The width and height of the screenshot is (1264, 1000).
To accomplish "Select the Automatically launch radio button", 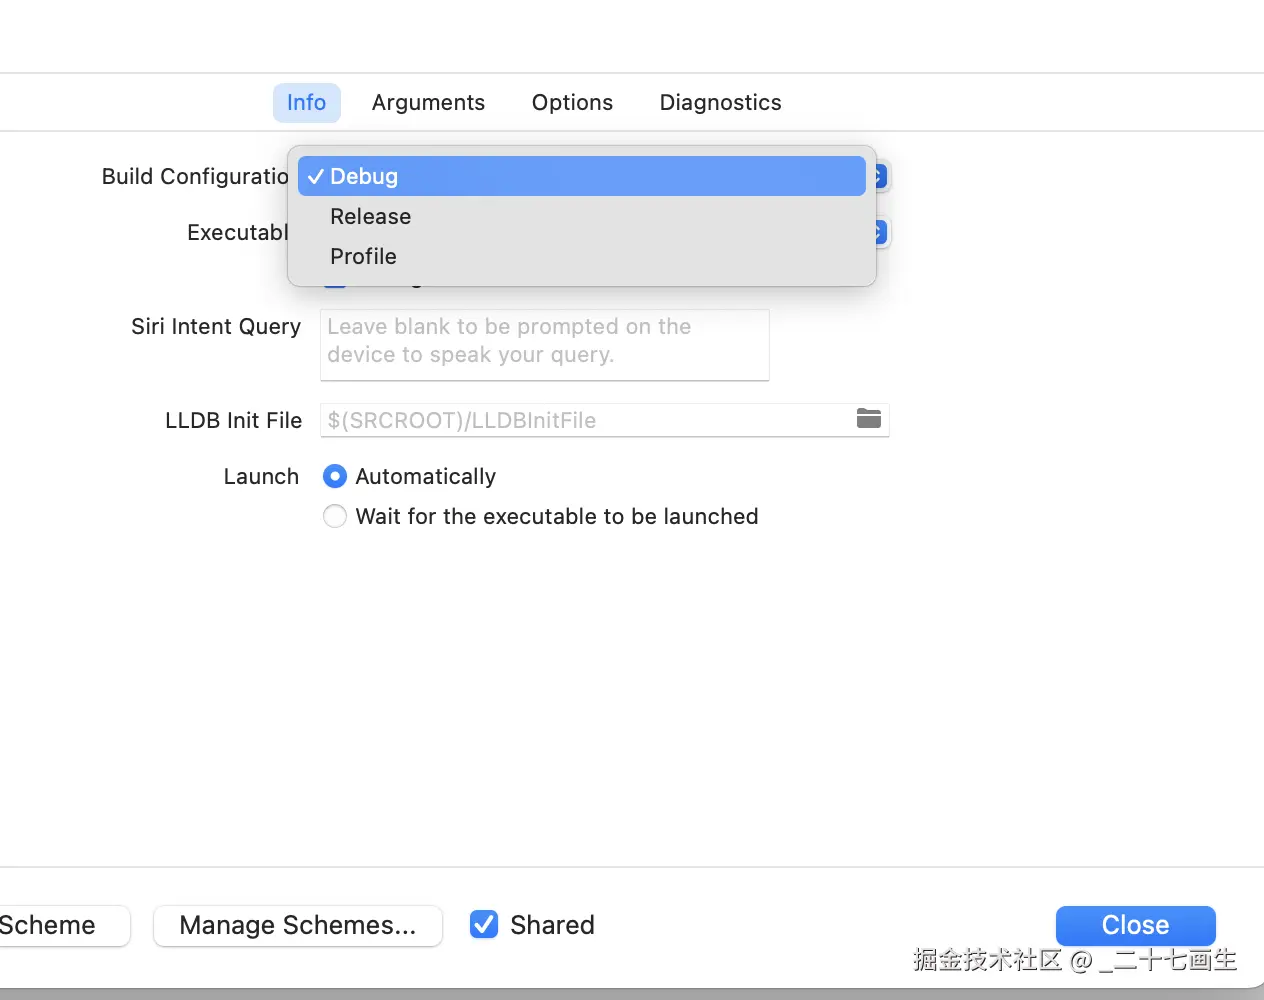I will tap(335, 477).
